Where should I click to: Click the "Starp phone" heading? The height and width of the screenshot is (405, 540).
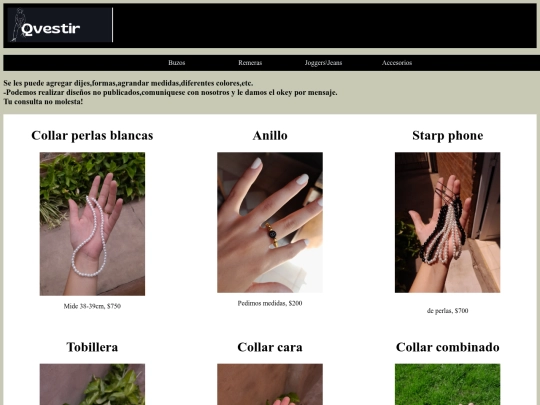(x=447, y=135)
